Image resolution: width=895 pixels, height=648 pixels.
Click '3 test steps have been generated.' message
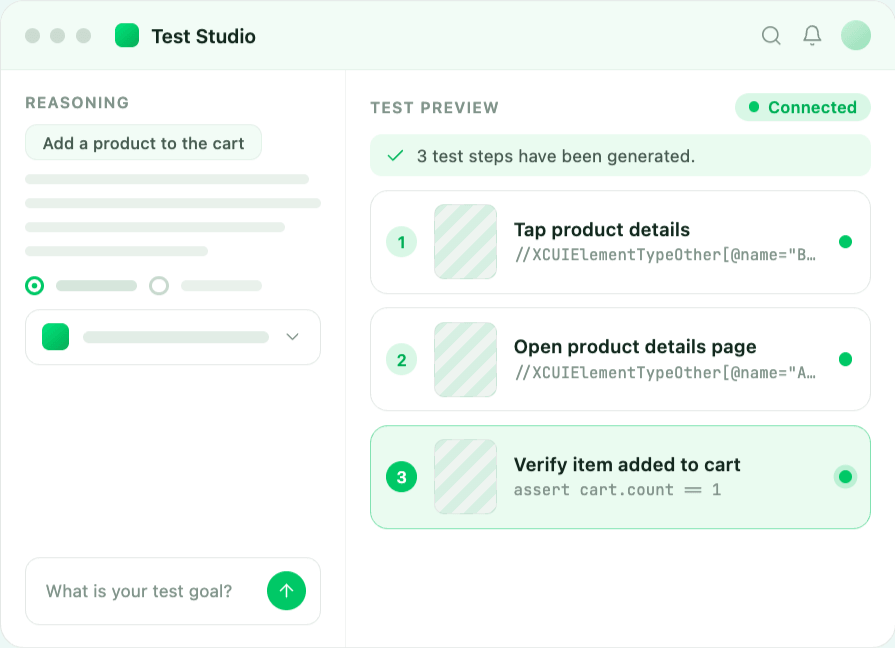coord(556,156)
